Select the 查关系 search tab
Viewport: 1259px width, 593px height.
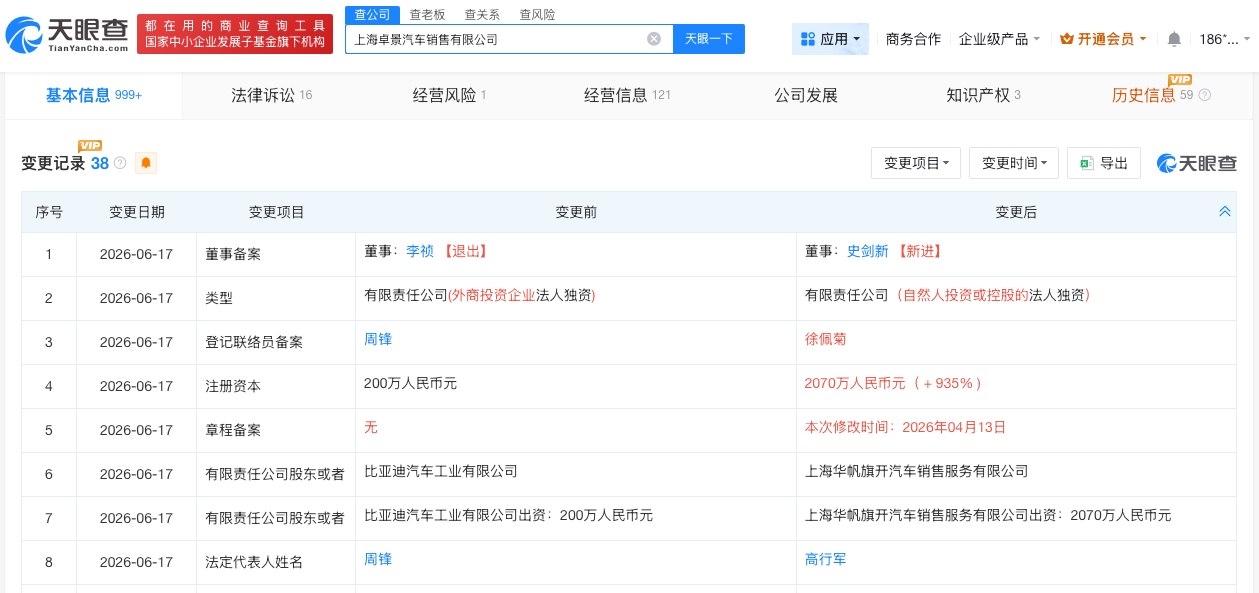482,15
